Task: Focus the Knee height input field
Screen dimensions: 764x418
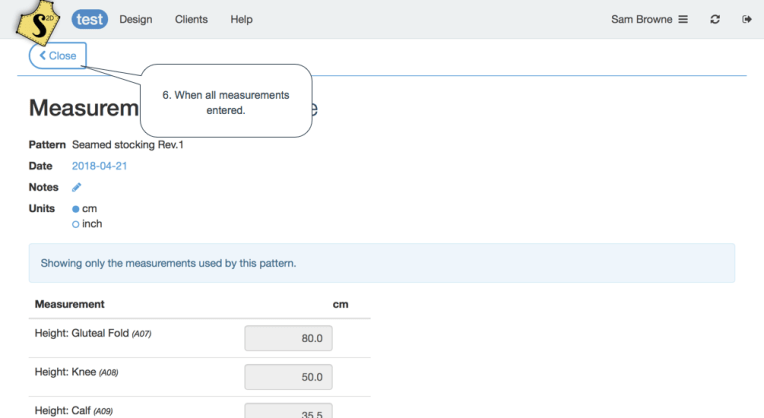Action: (x=288, y=377)
